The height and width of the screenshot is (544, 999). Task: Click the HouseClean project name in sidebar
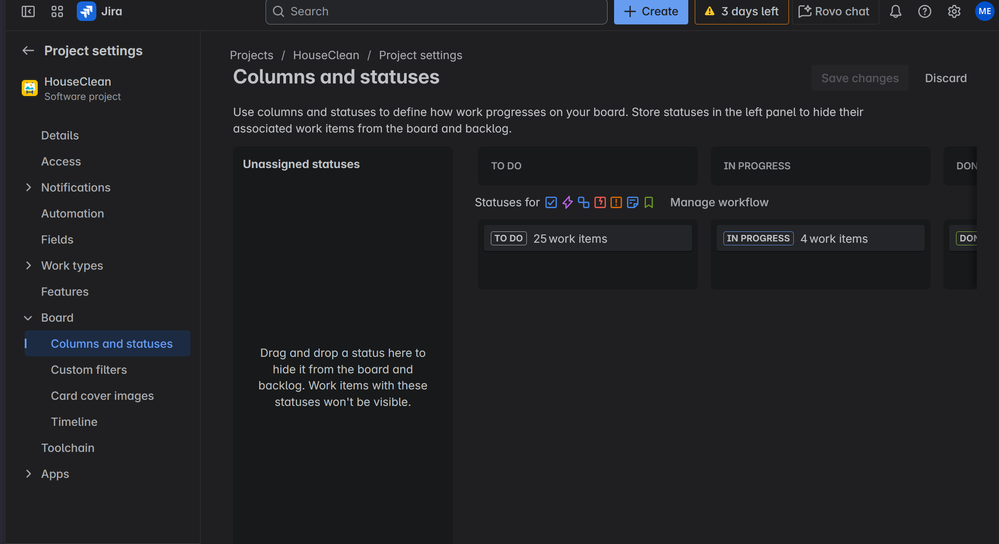click(78, 82)
